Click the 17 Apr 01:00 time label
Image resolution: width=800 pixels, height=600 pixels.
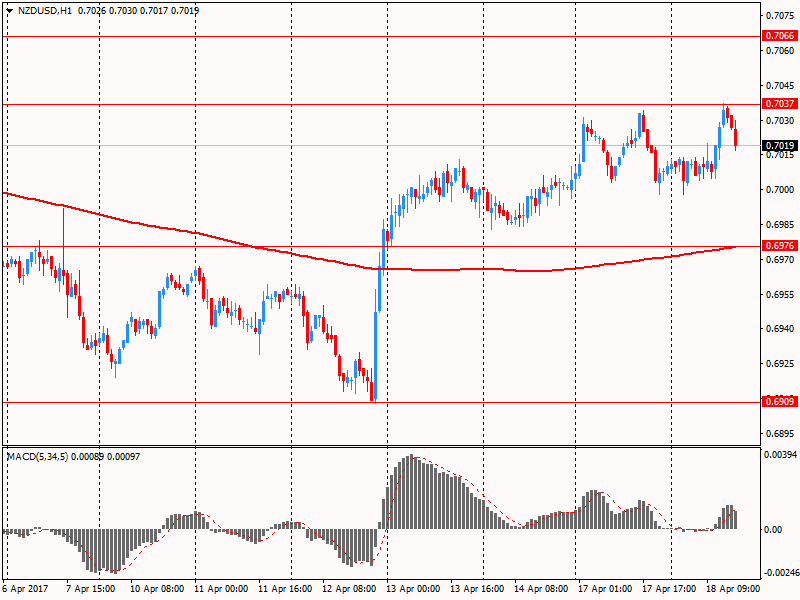click(x=605, y=589)
